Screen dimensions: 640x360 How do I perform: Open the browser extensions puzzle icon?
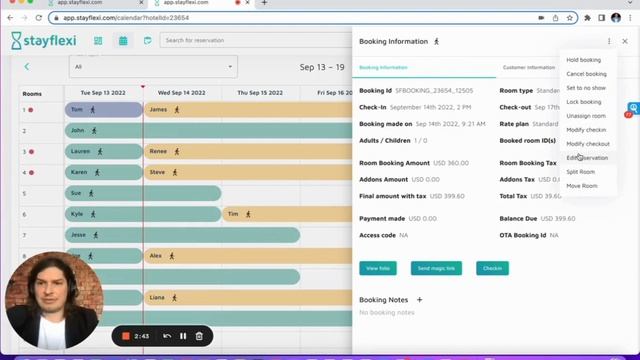587,18
